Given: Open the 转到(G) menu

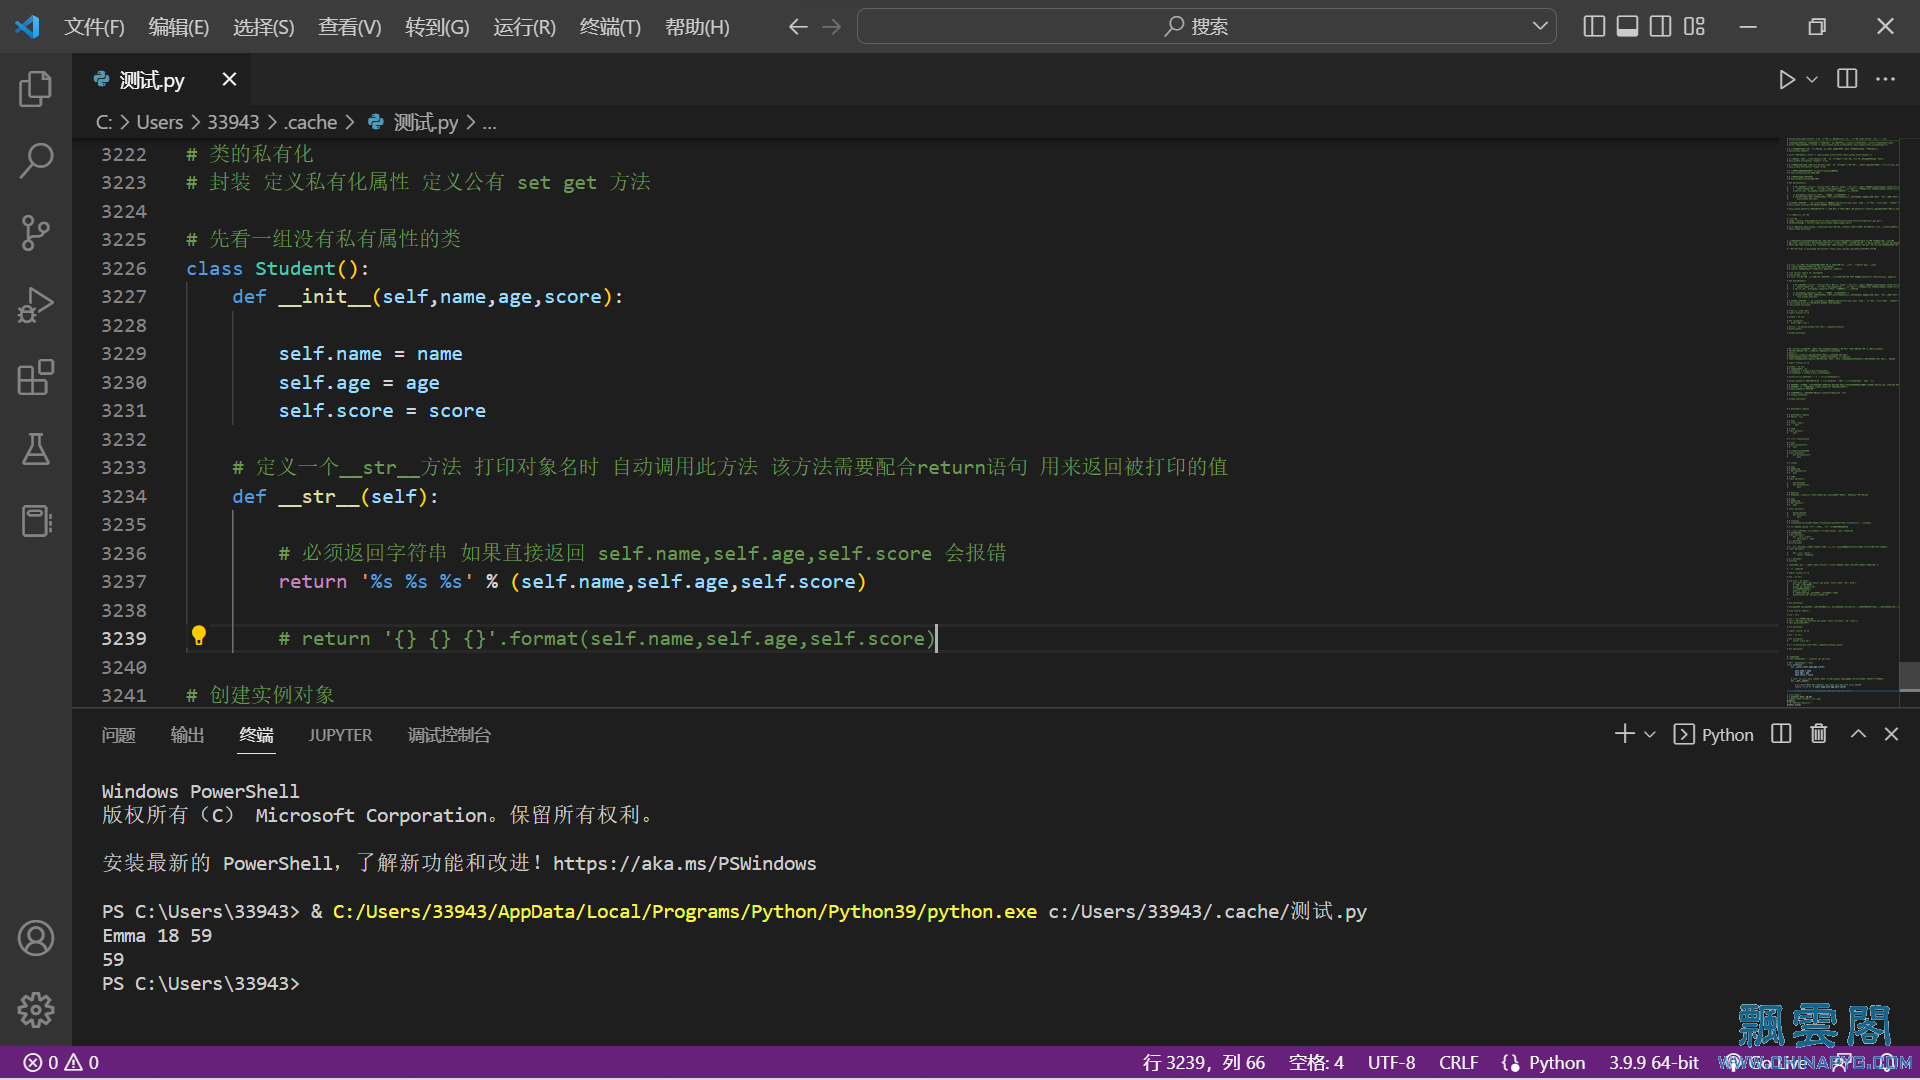Looking at the screenshot, I should click(437, 27).
